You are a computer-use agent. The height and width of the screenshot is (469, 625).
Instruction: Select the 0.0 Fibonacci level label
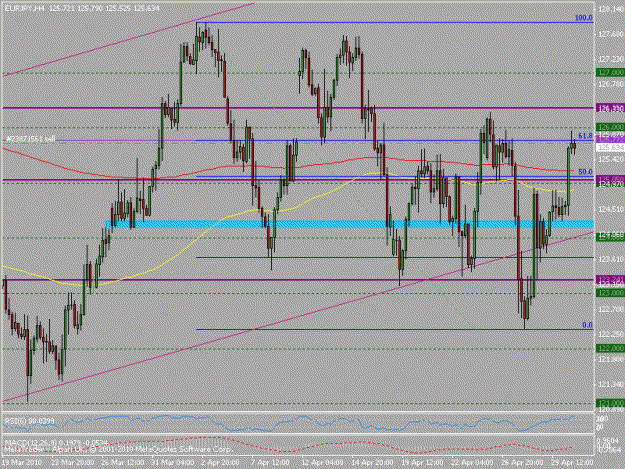pyautogui.click(x=587, y=325)
